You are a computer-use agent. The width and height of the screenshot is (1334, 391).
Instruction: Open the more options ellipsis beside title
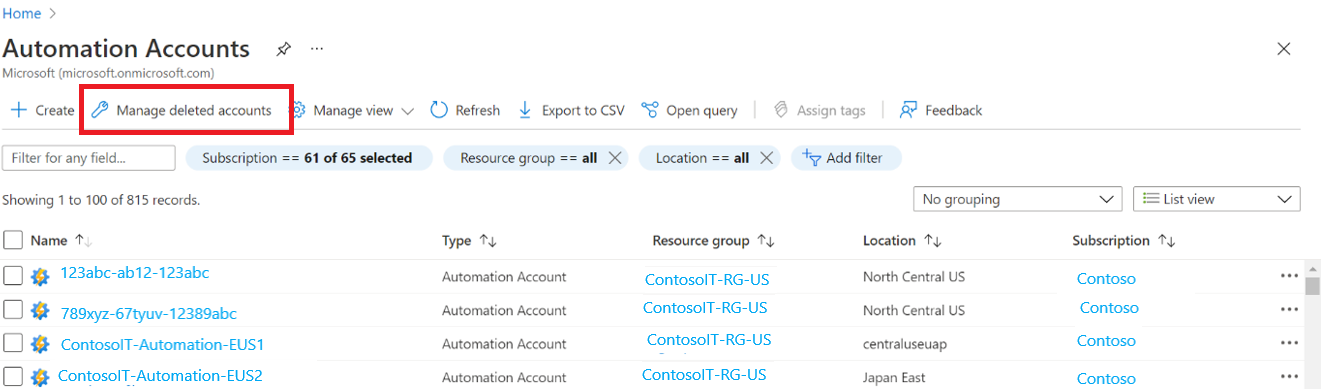pyautogui.click(x=316, y=48)
